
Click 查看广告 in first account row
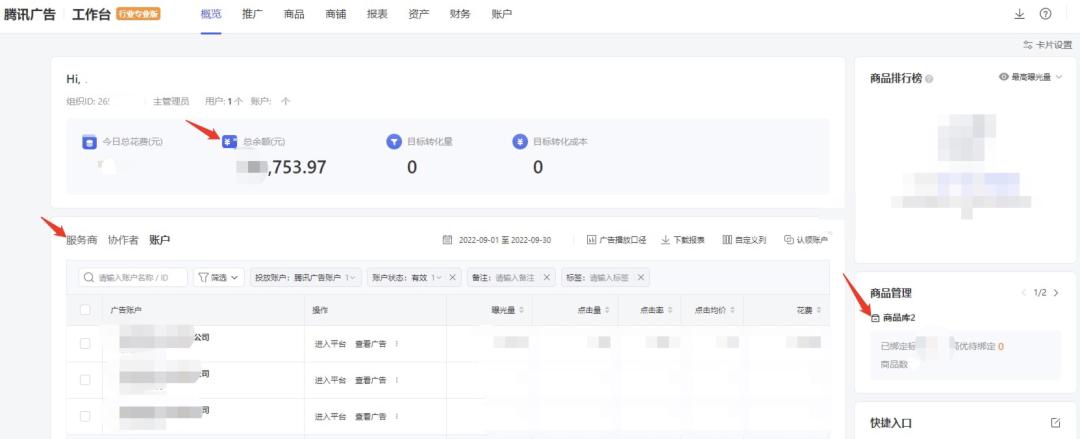point(371,343)
